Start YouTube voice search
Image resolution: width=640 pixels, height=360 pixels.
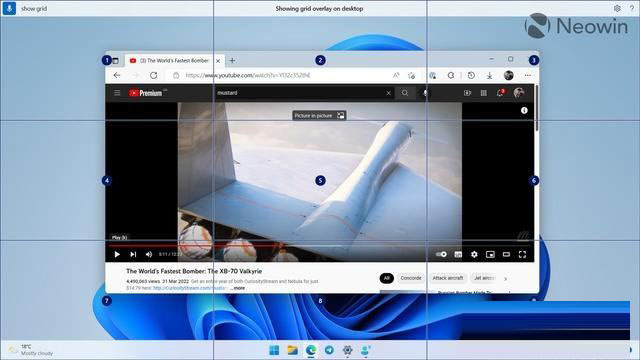(425, 93)
